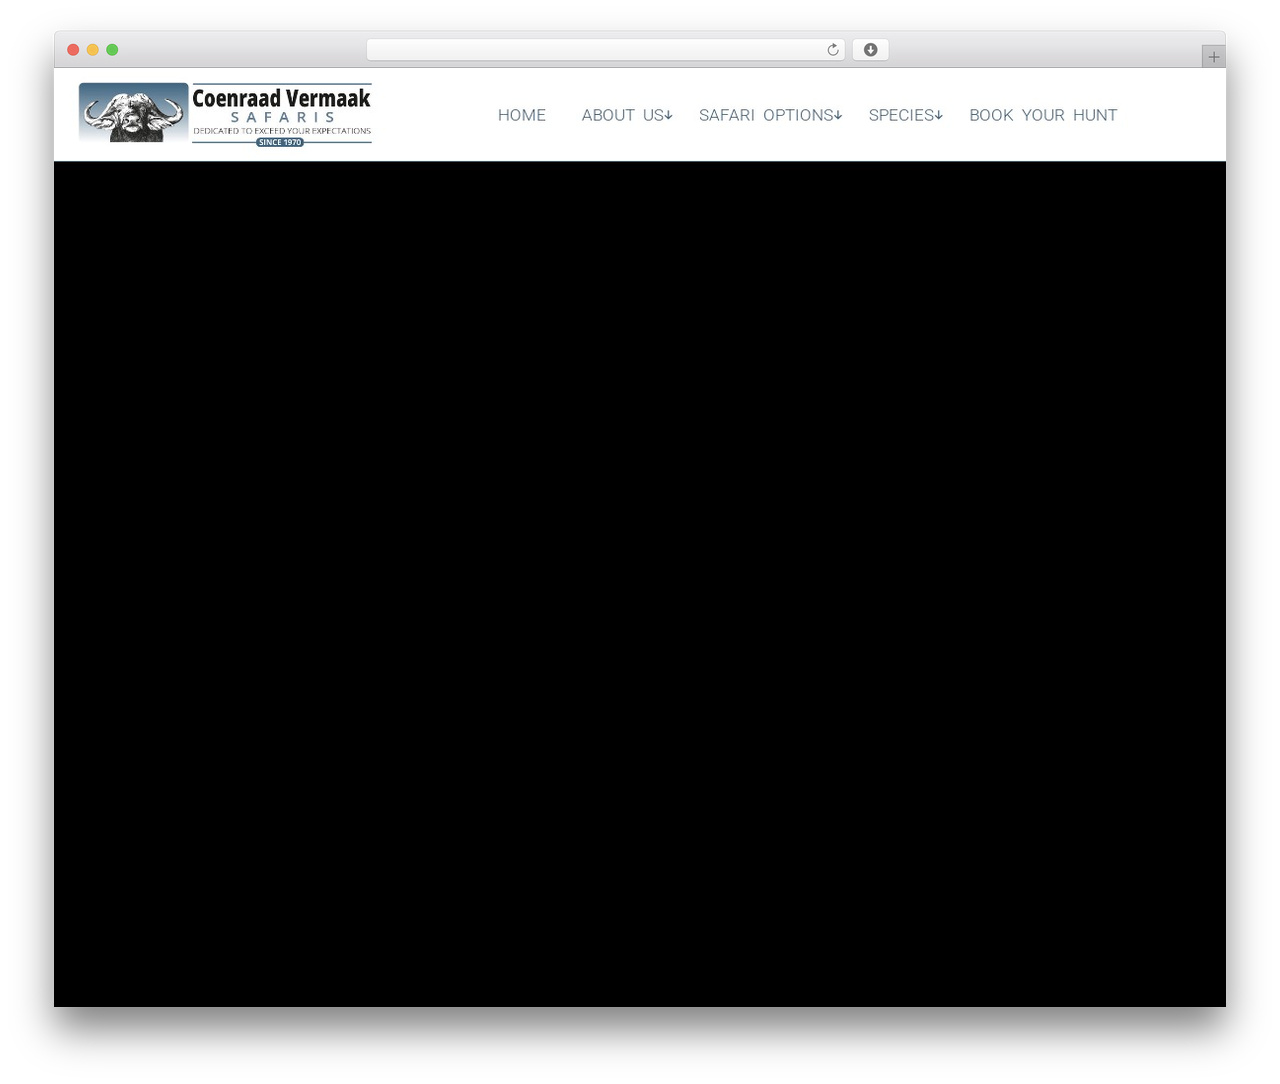This screenshot has height=1084, width=1280.
Task: Open the Coenraad Vermaak Safaris logo
Action: (x=225, y=114)
